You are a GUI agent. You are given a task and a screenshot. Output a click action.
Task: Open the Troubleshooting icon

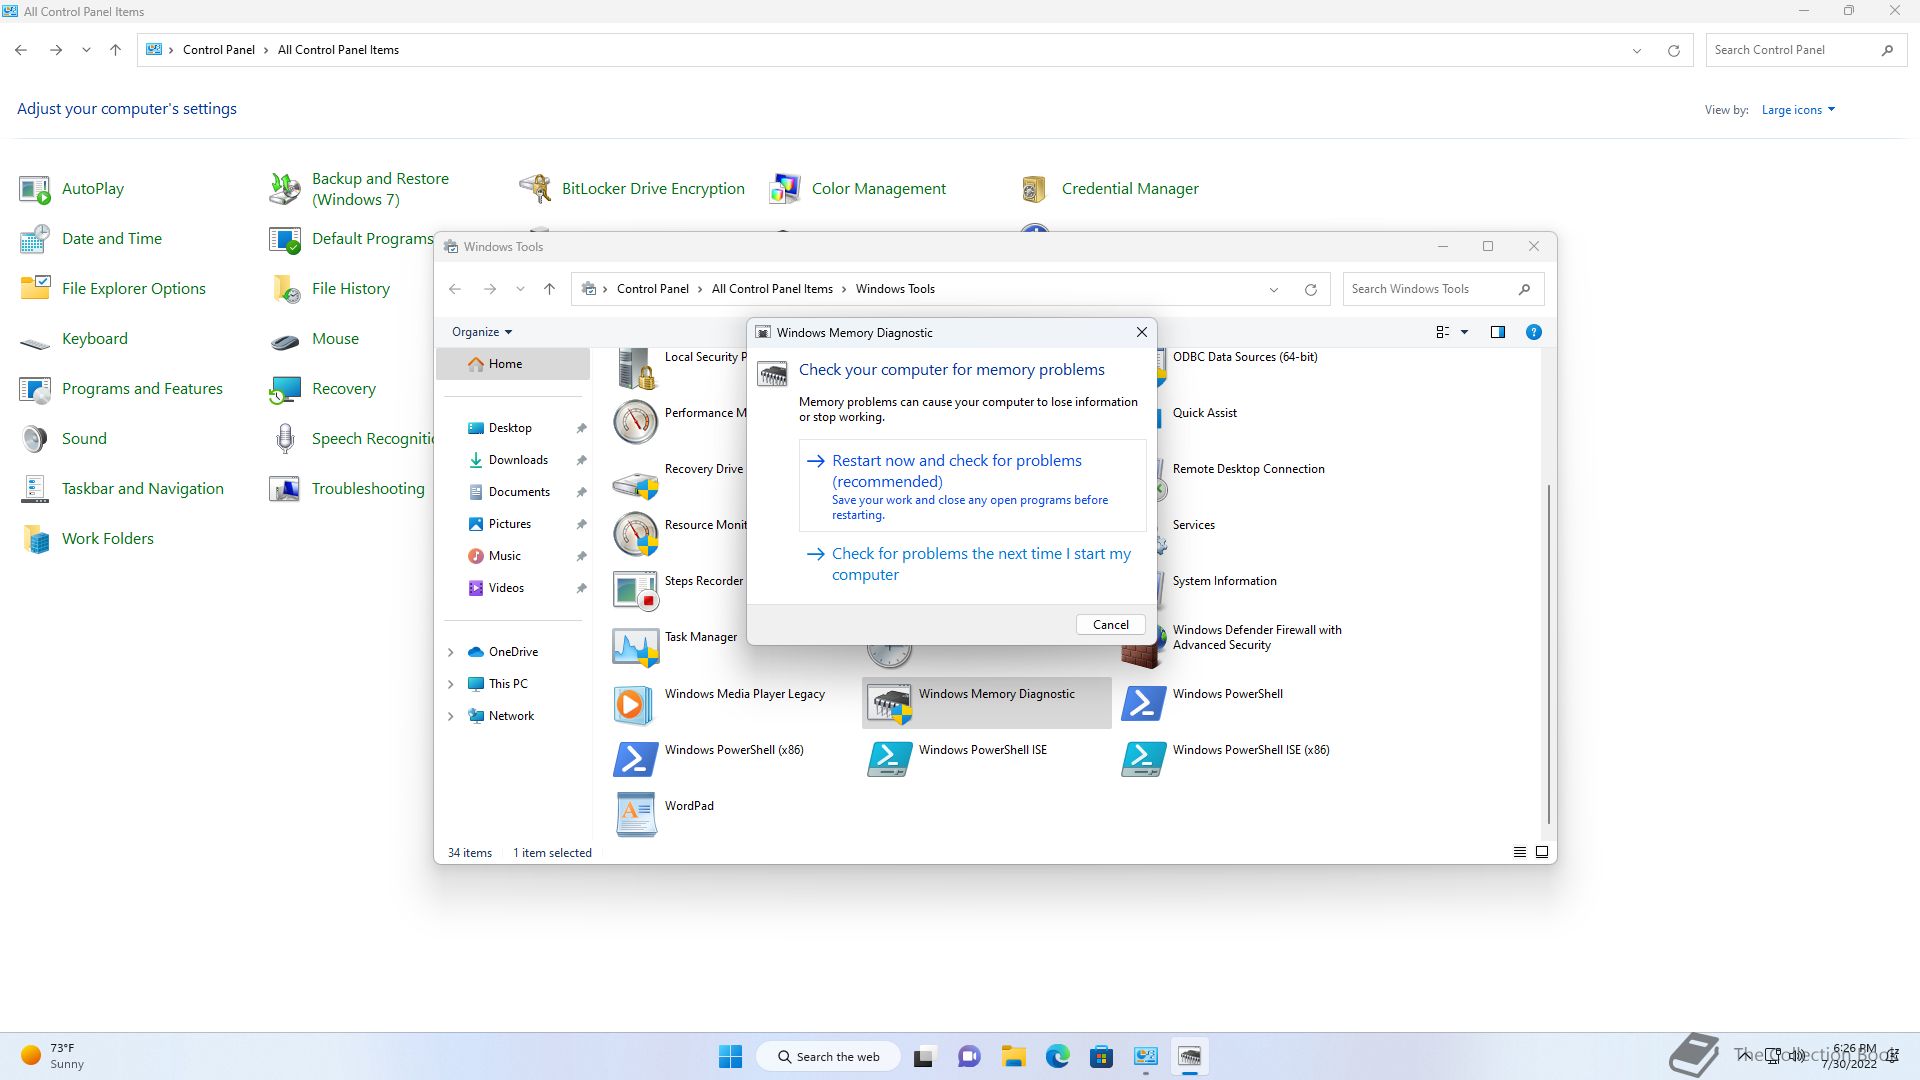[285, 489]
